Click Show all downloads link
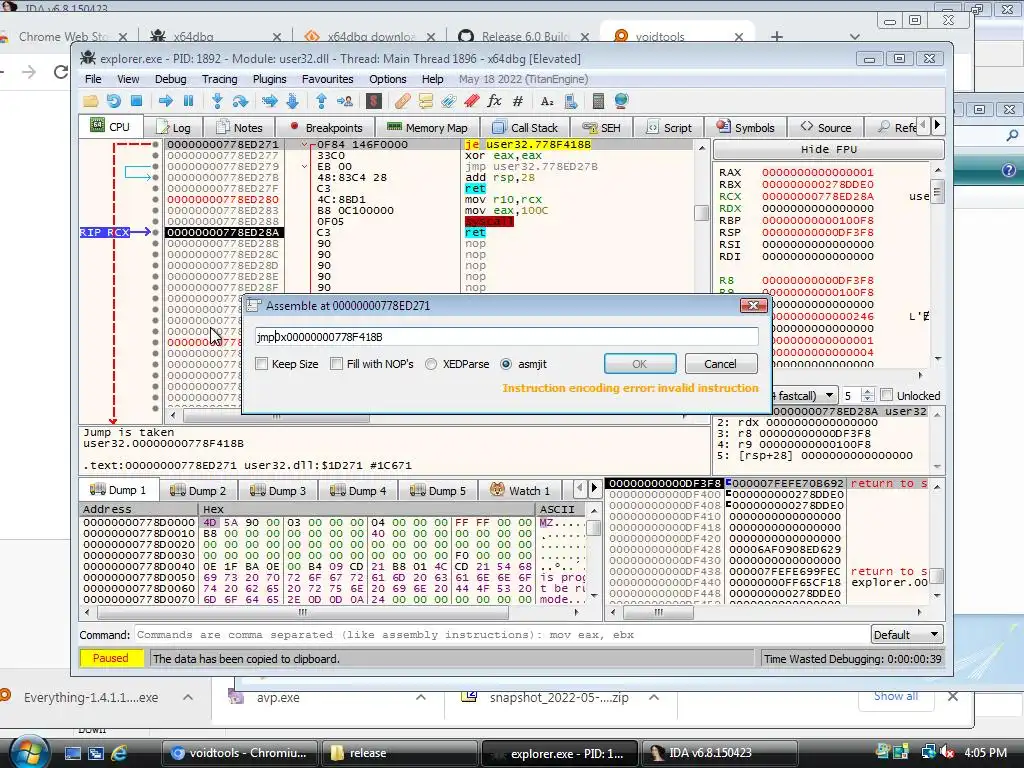1024x768 pixels. click(x=896, y=696)
